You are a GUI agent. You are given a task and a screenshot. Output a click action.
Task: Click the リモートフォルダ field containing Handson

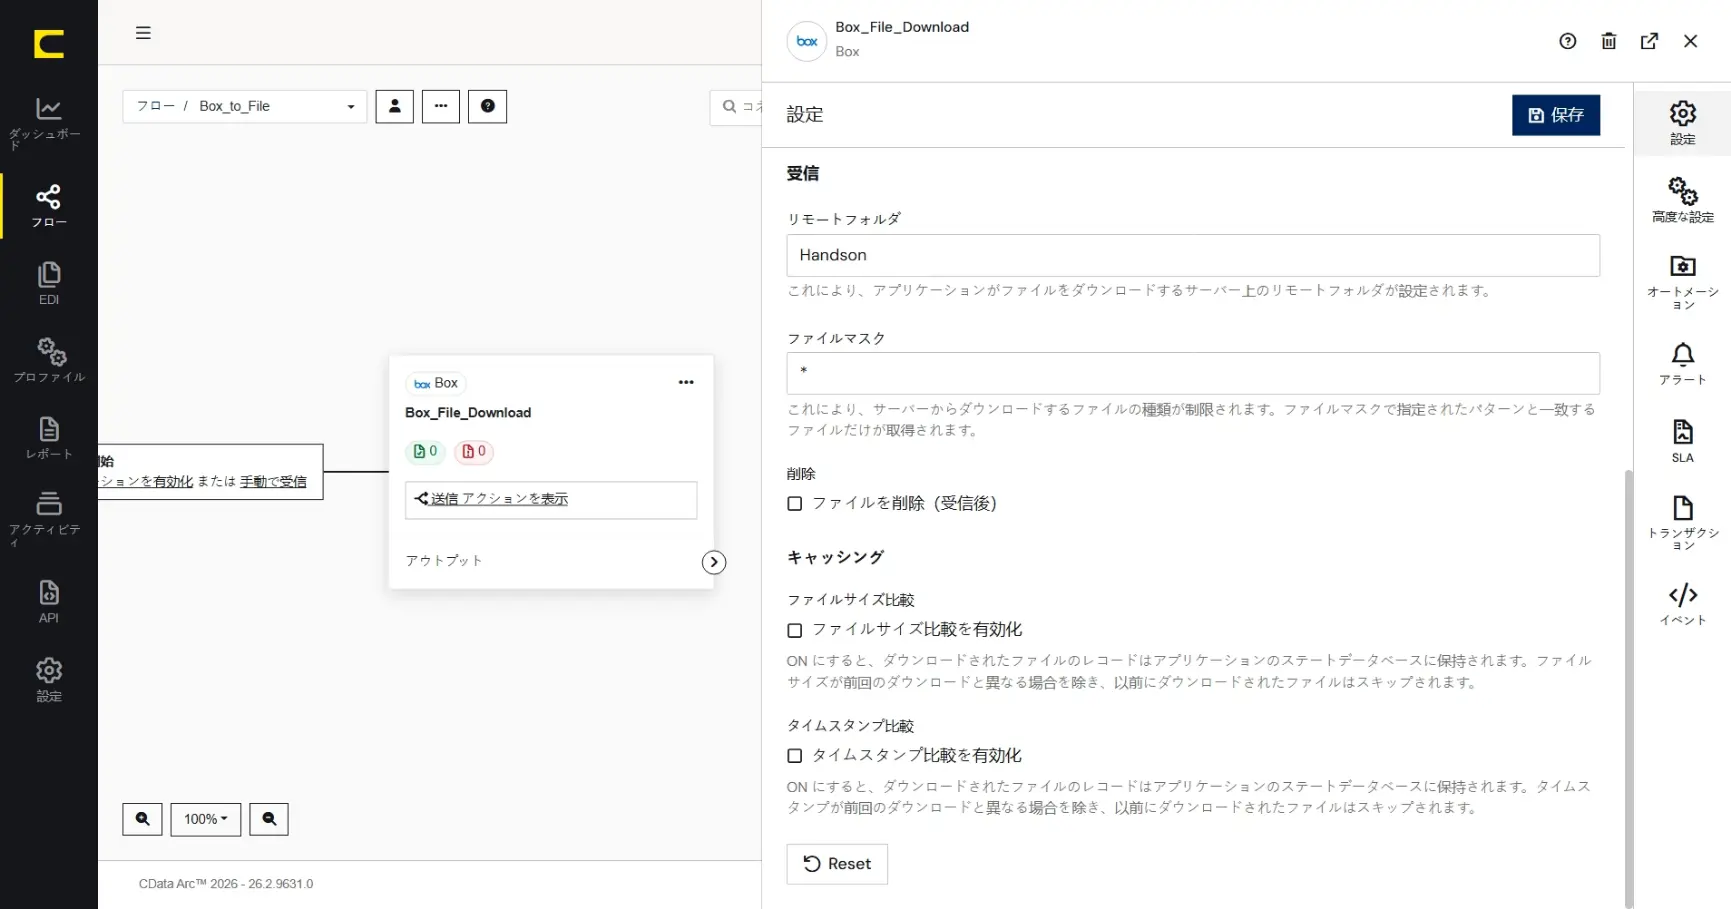coord(1193,255)
